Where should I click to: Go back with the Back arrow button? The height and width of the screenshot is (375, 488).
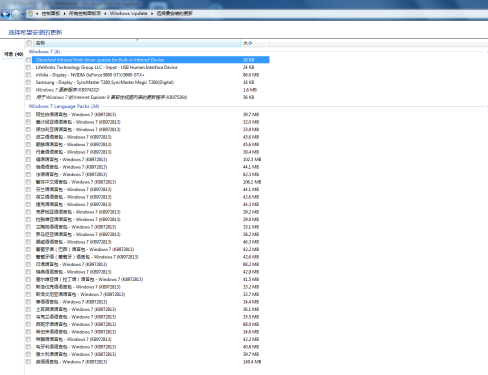(x=5, y=14)
